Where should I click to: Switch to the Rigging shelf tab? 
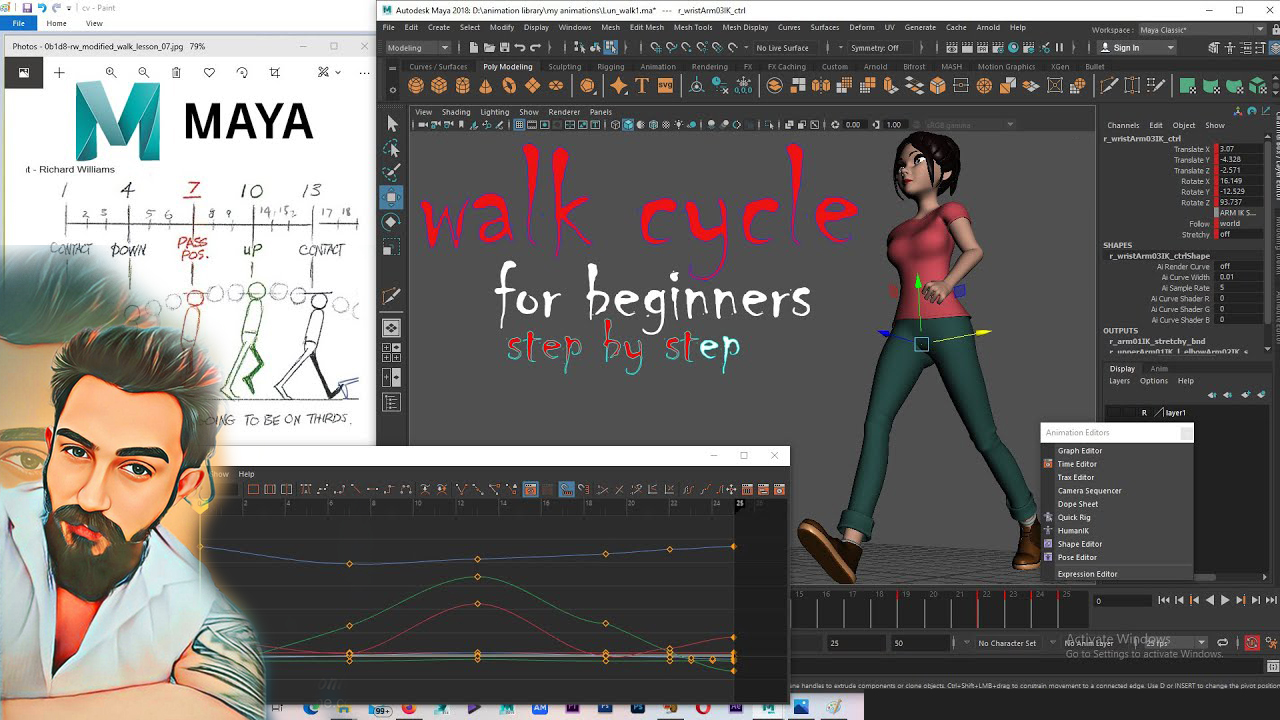[x=610, y=67]
